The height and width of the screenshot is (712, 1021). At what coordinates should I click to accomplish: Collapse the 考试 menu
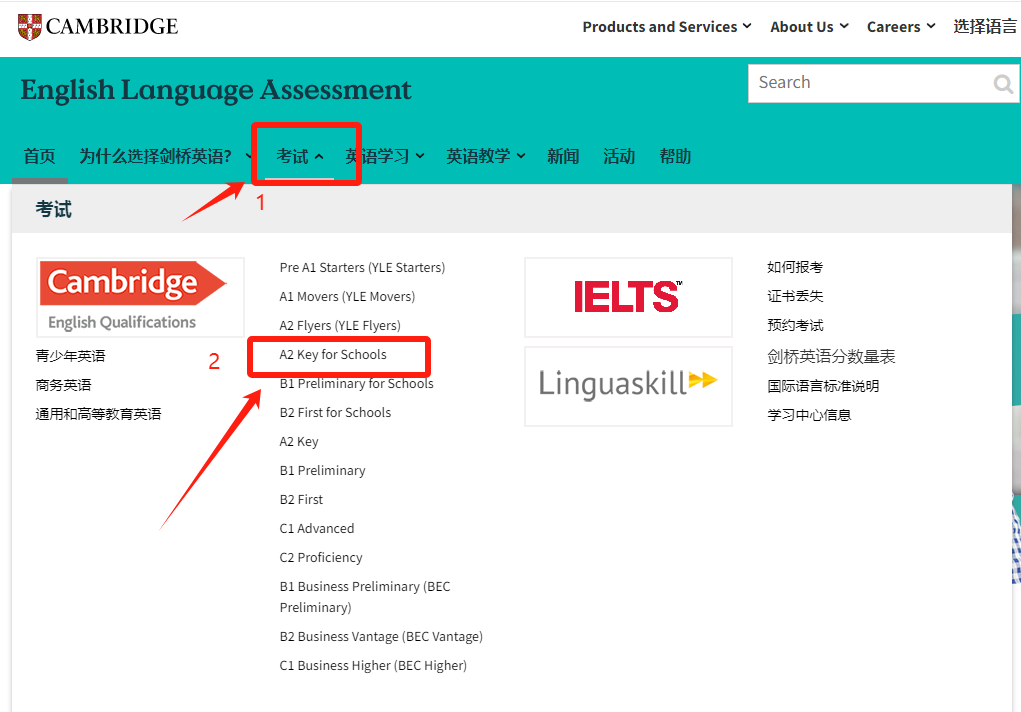300,157
